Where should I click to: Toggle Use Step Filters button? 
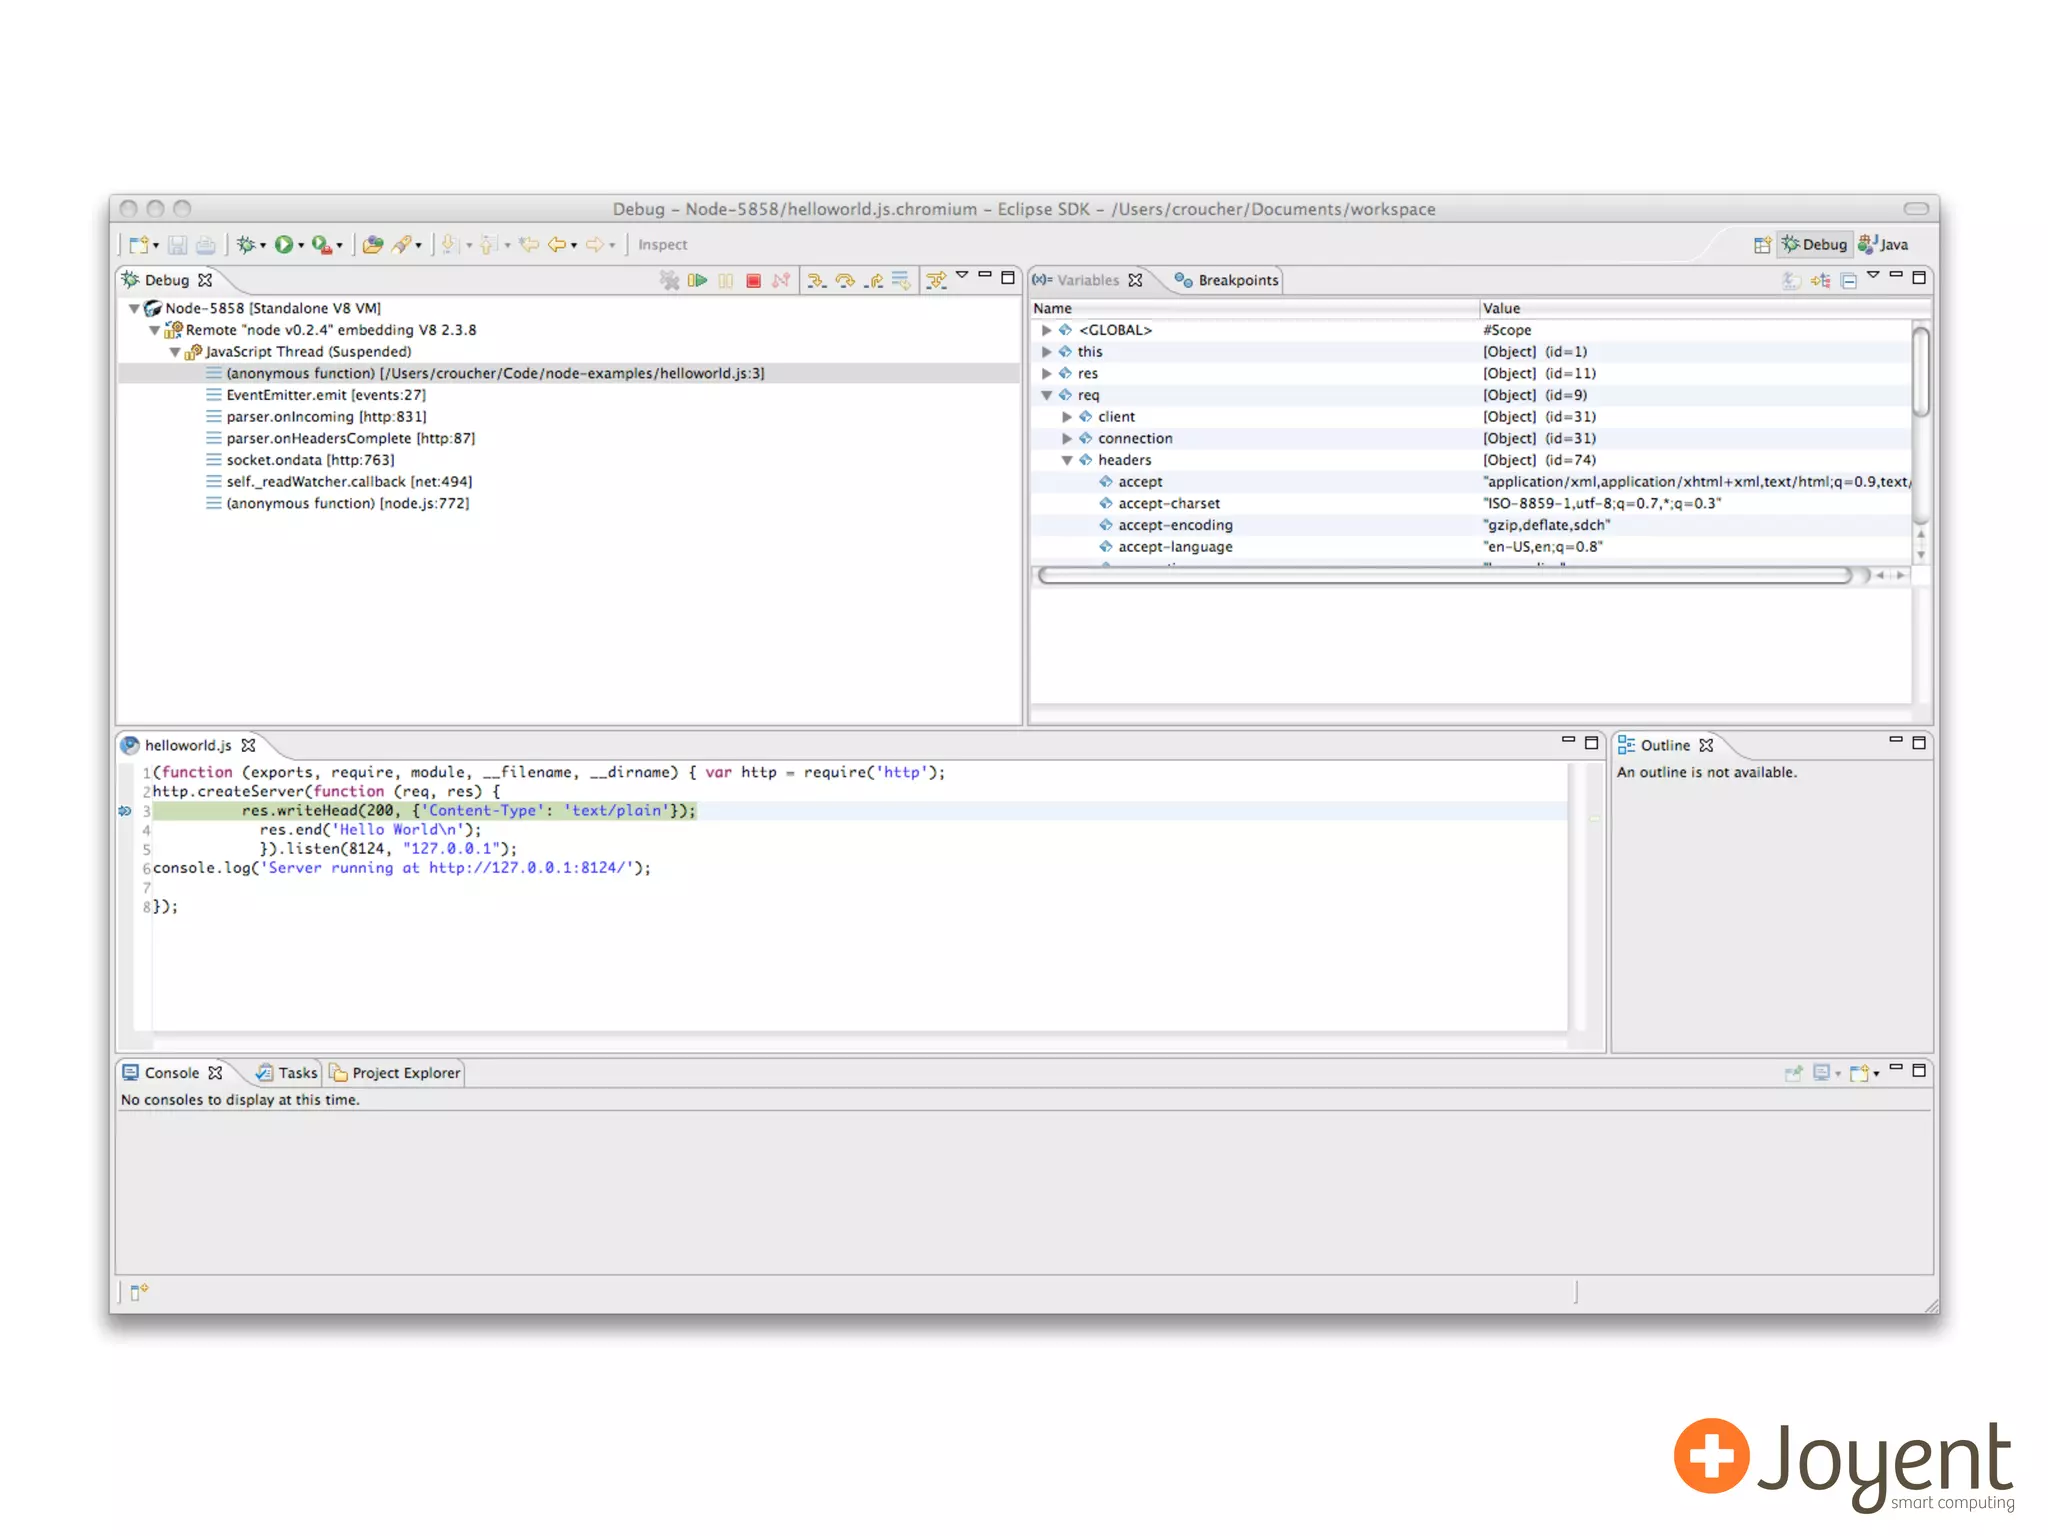936,280
